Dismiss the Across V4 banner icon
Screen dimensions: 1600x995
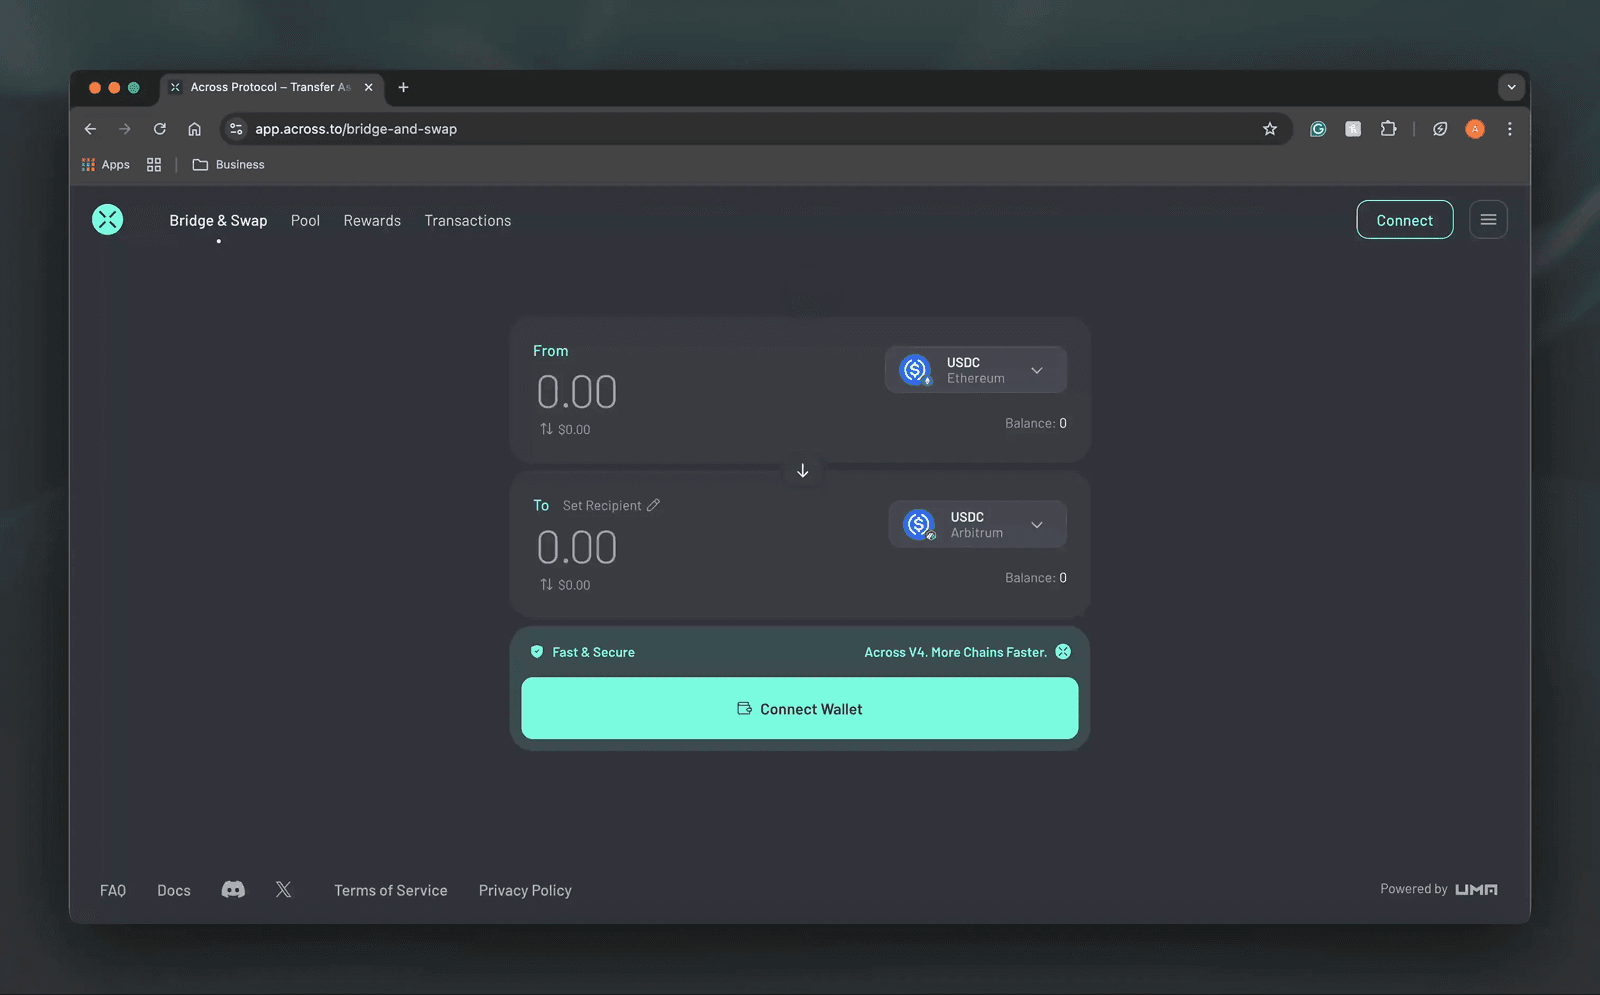click(x=1062, y=651)
